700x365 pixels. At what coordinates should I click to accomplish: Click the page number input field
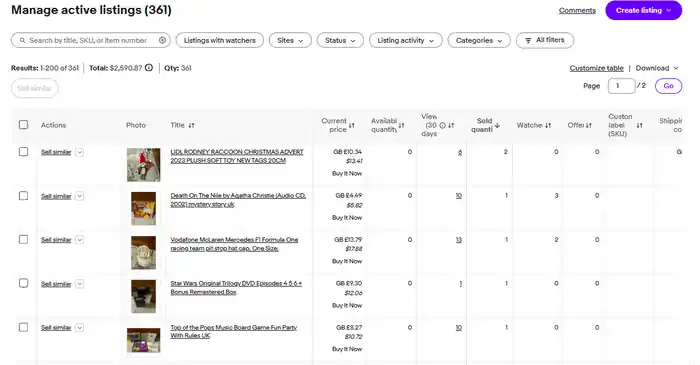621,86
